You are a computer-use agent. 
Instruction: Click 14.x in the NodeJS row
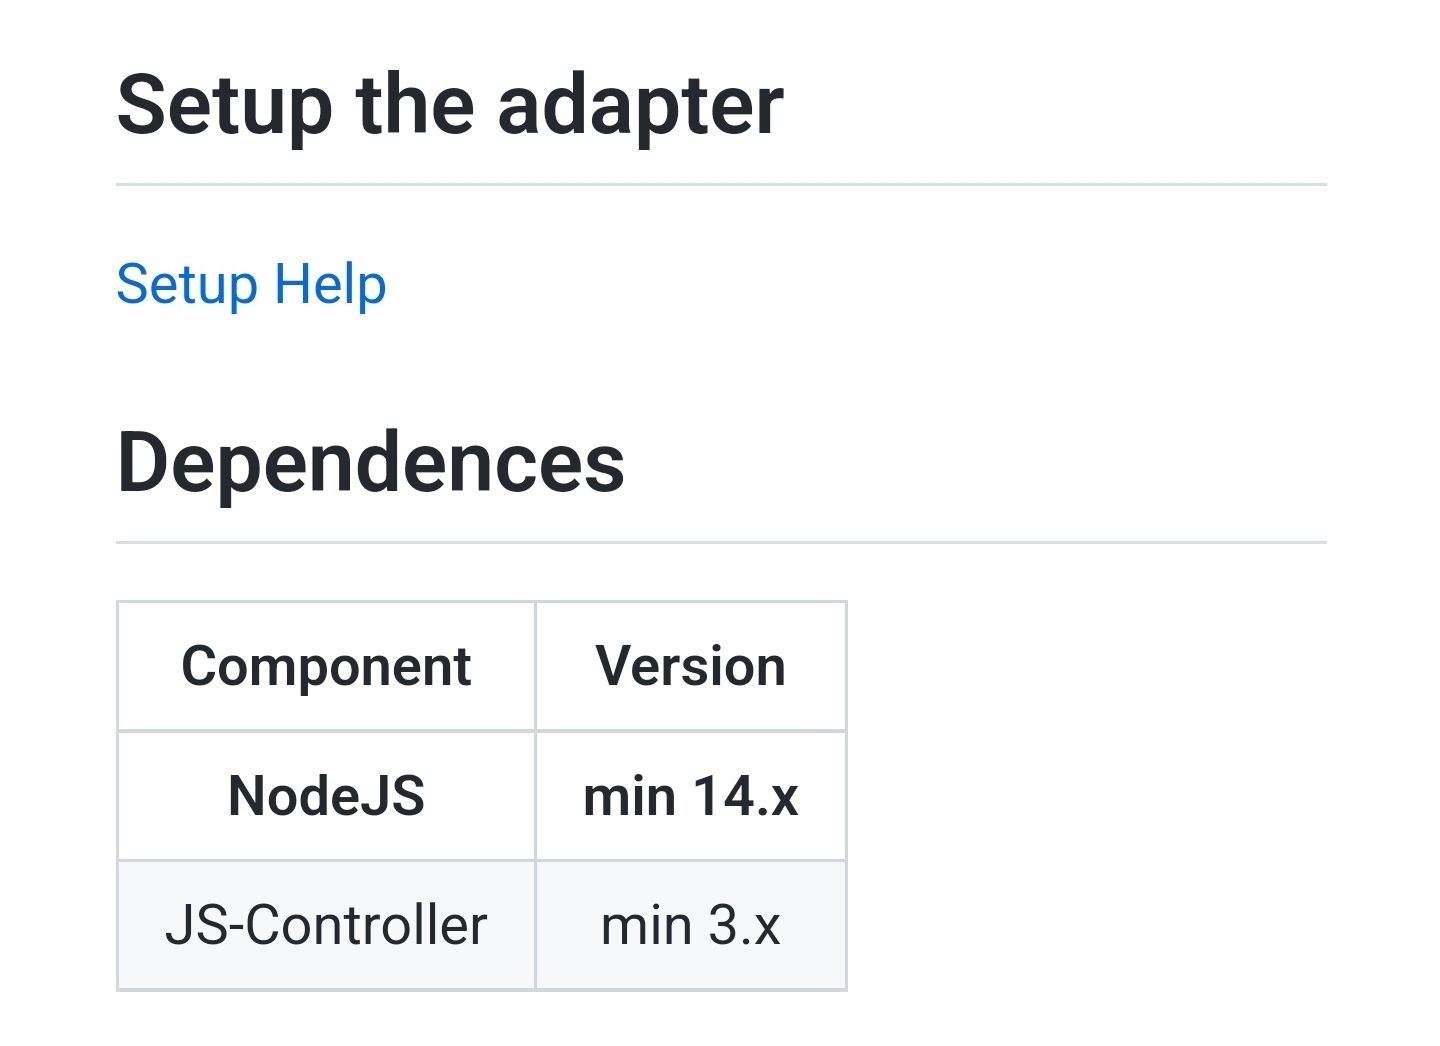click(745, 797)
